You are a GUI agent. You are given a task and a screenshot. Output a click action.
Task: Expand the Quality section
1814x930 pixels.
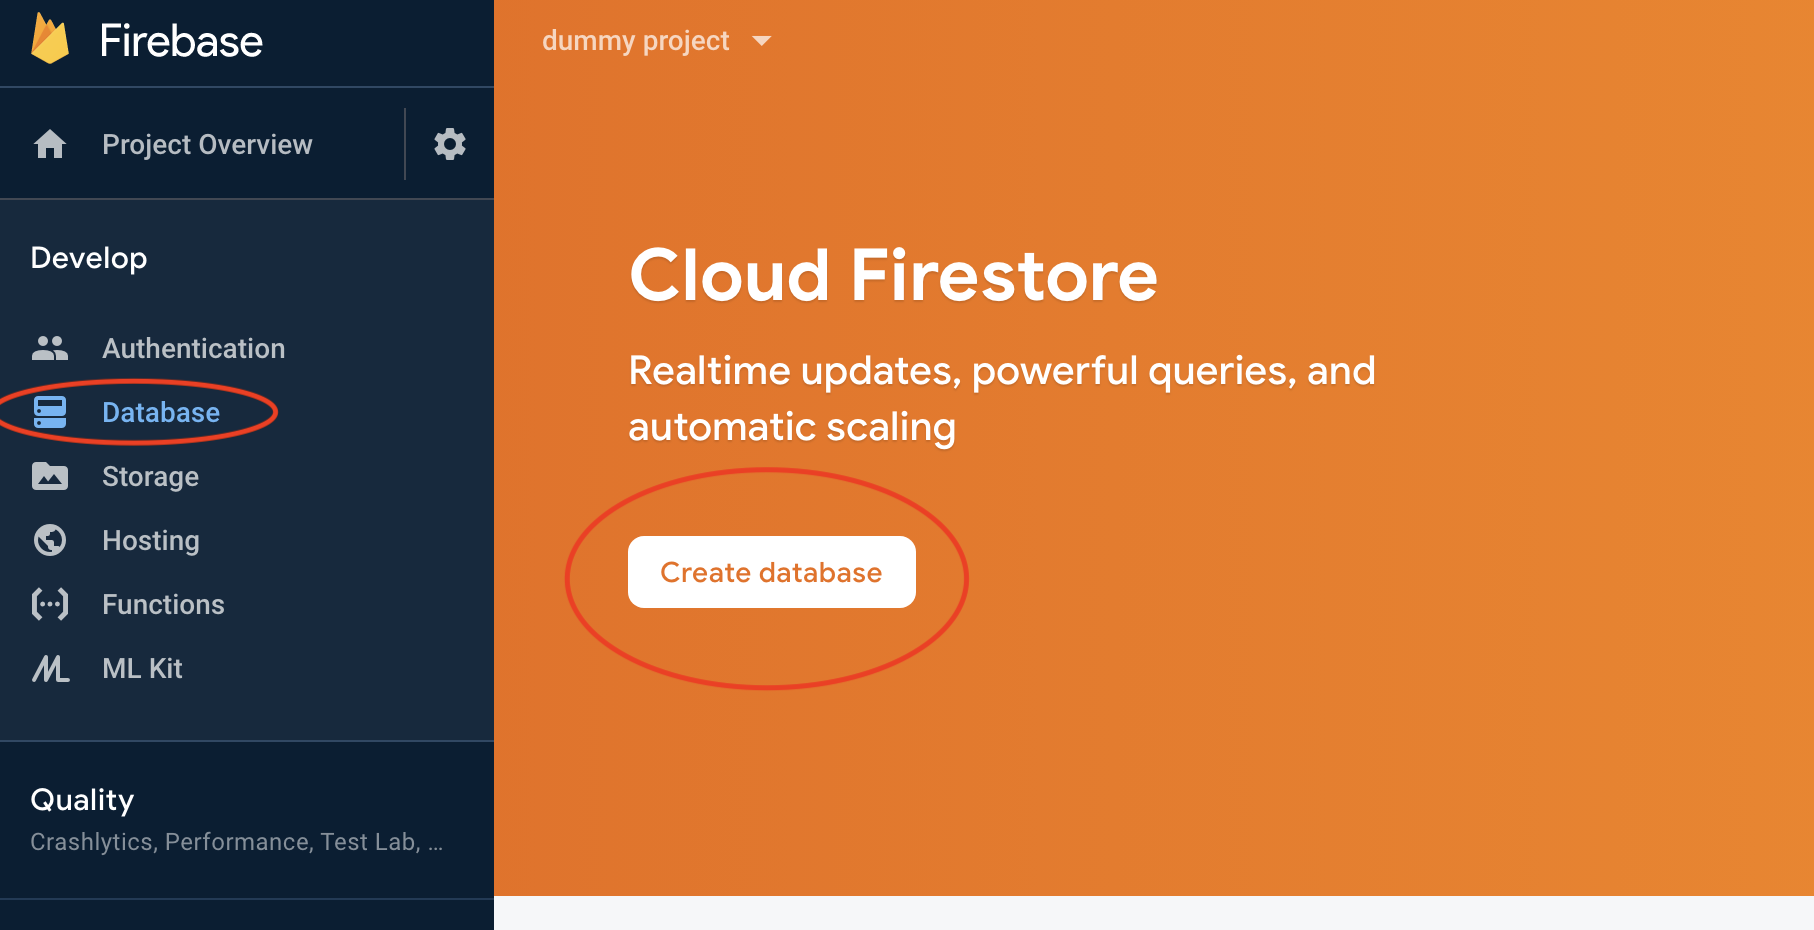pos(82,800)
